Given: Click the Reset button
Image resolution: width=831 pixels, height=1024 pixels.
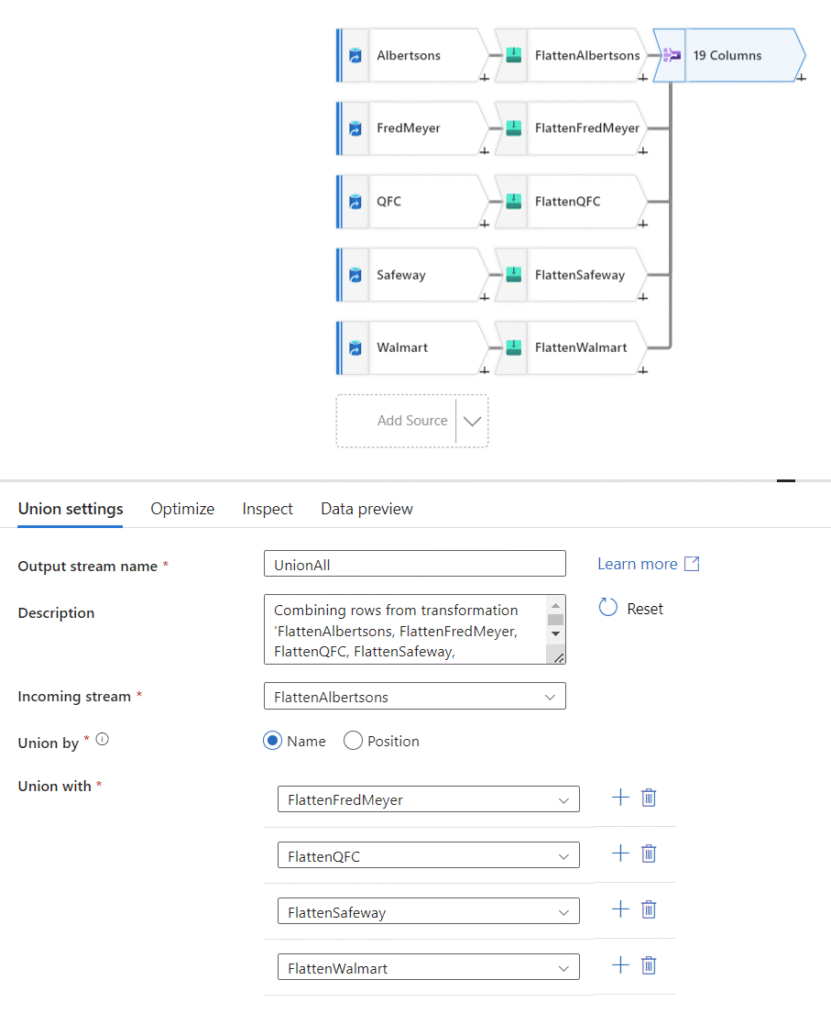Looking at the screenshot, I should point(631,608).
